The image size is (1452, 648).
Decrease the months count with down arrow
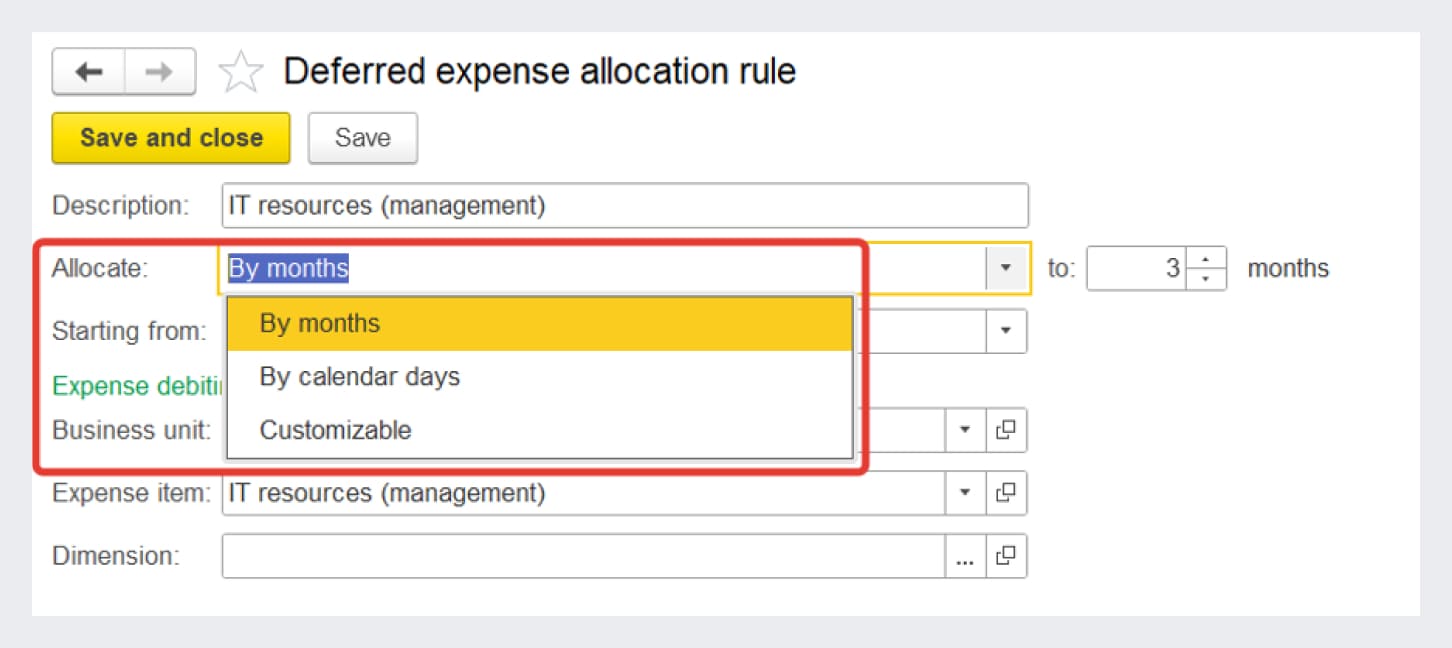1207,279
